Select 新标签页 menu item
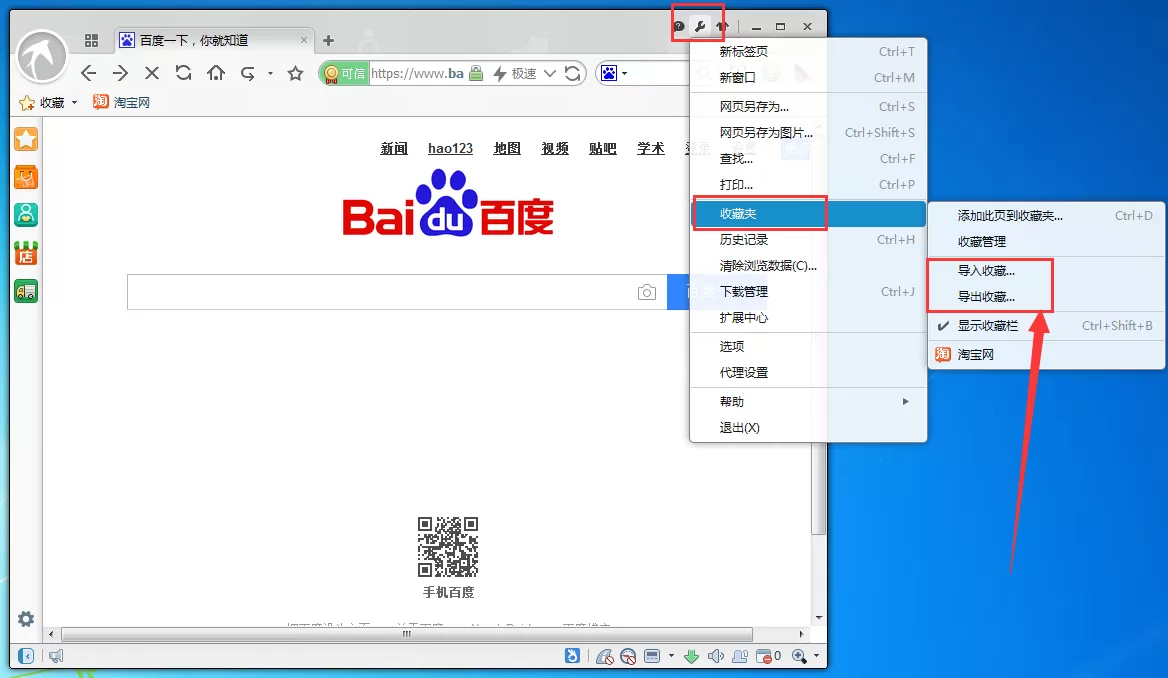 coord(809,51)
